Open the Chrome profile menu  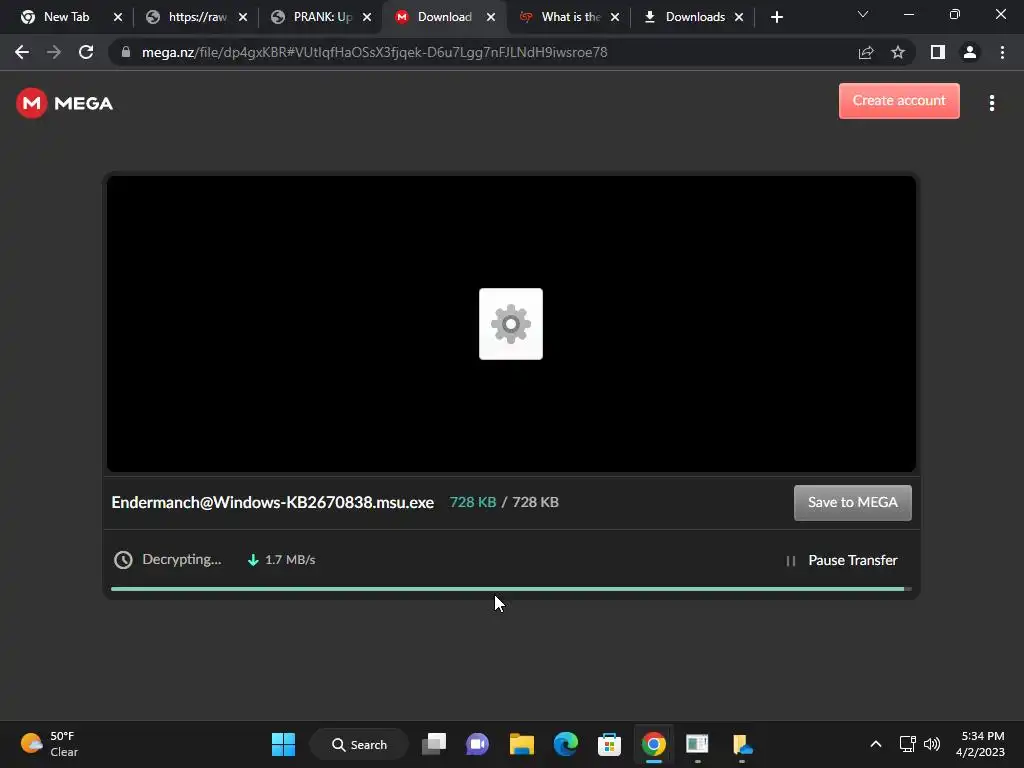click(x=970, y=52)
